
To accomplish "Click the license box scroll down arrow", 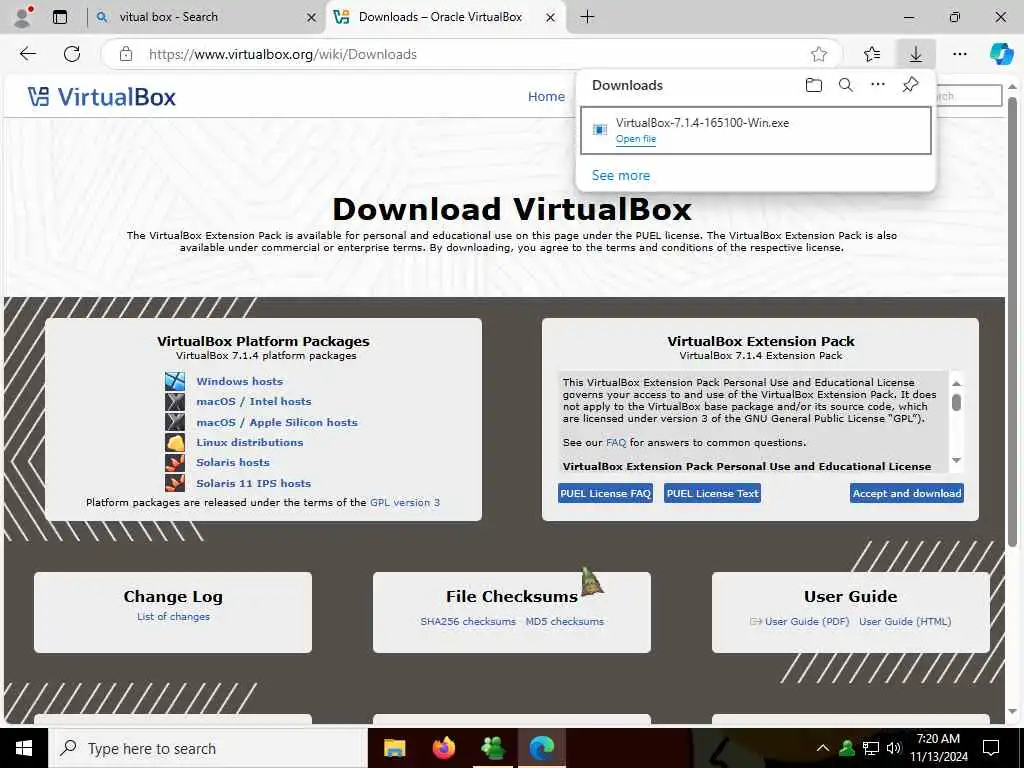I will point(956,460).
